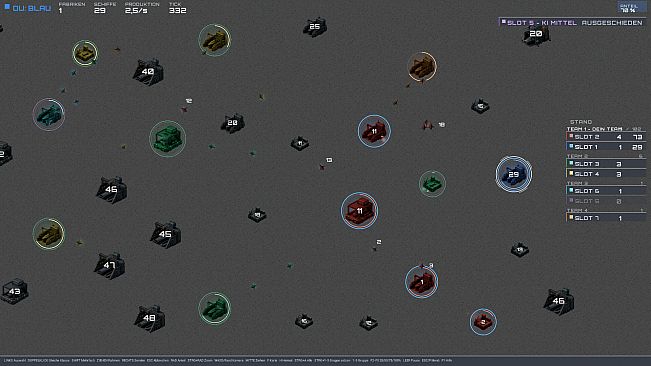Screen dimensions: 651x366
Task: Target the neutral factory labeled 45
Action: click(165, 234)
